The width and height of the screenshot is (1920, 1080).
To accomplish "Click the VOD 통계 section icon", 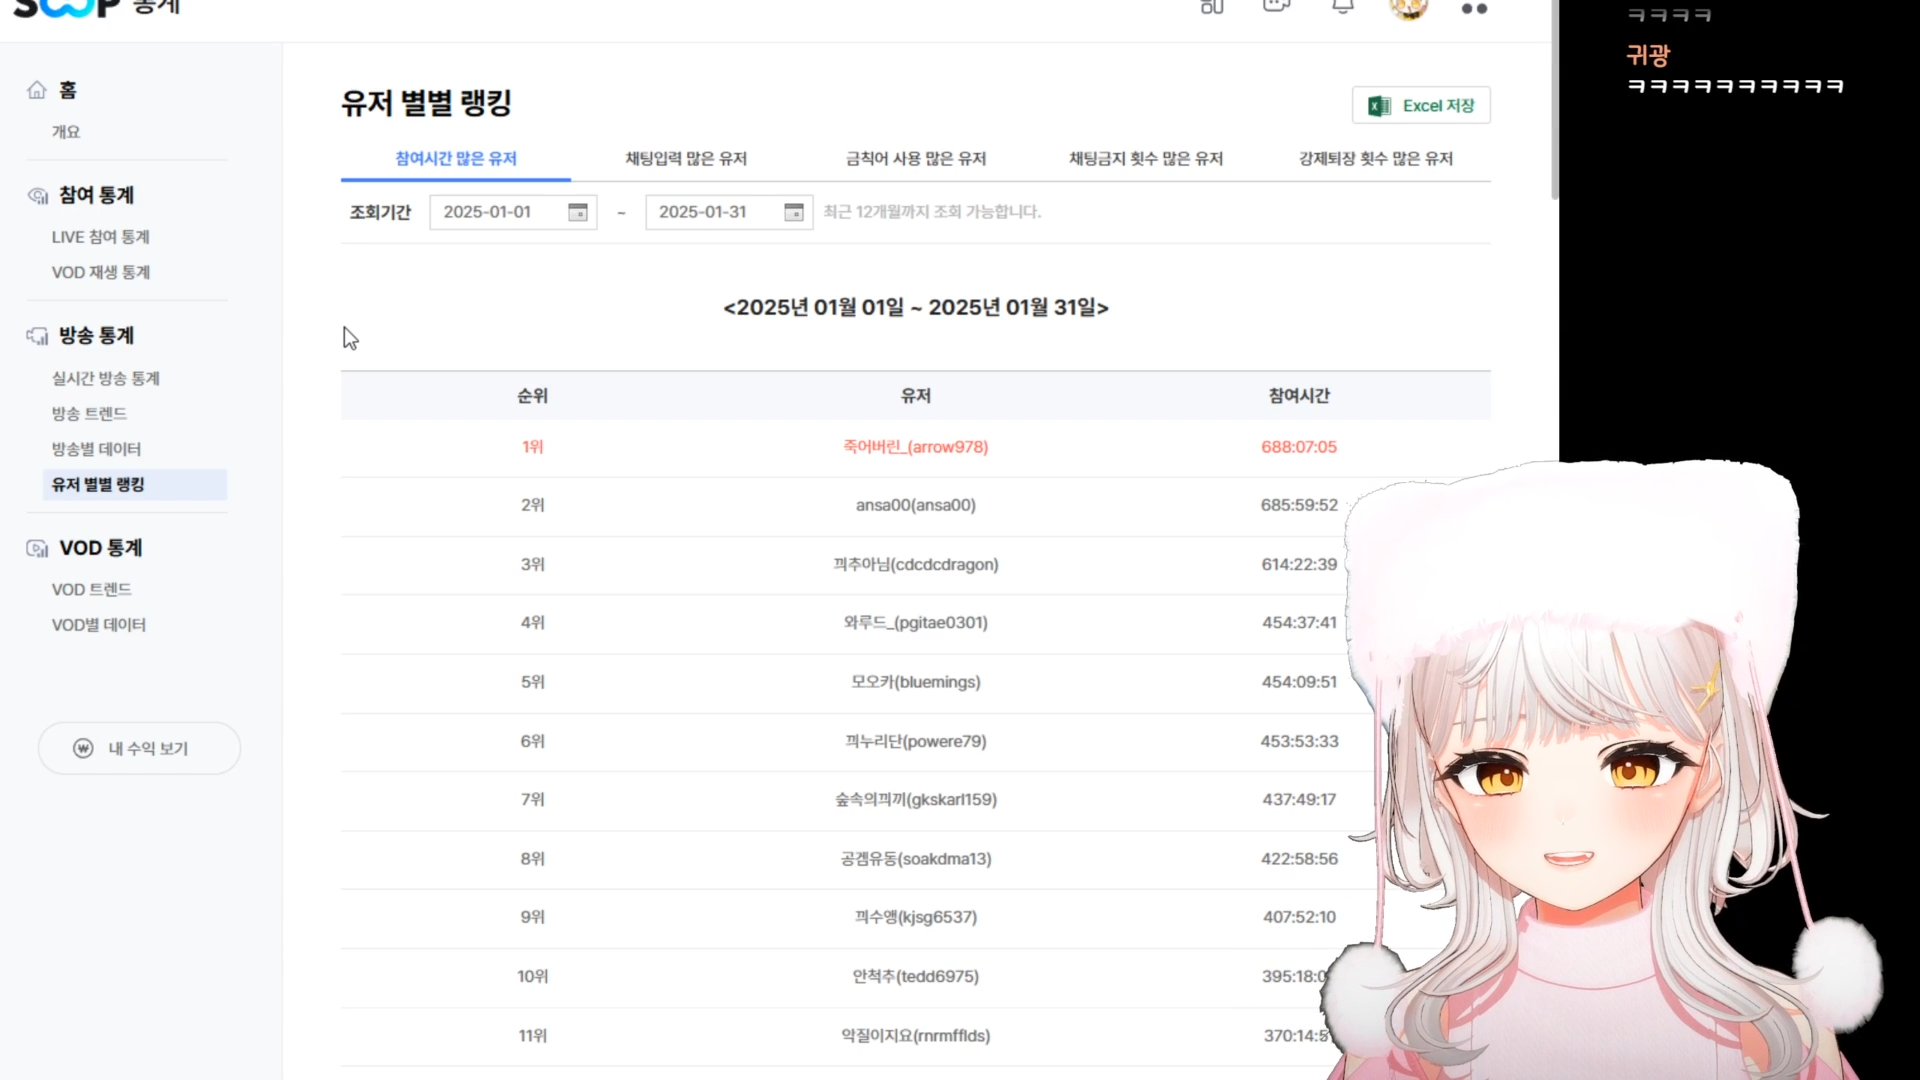I will click(37, 548).
